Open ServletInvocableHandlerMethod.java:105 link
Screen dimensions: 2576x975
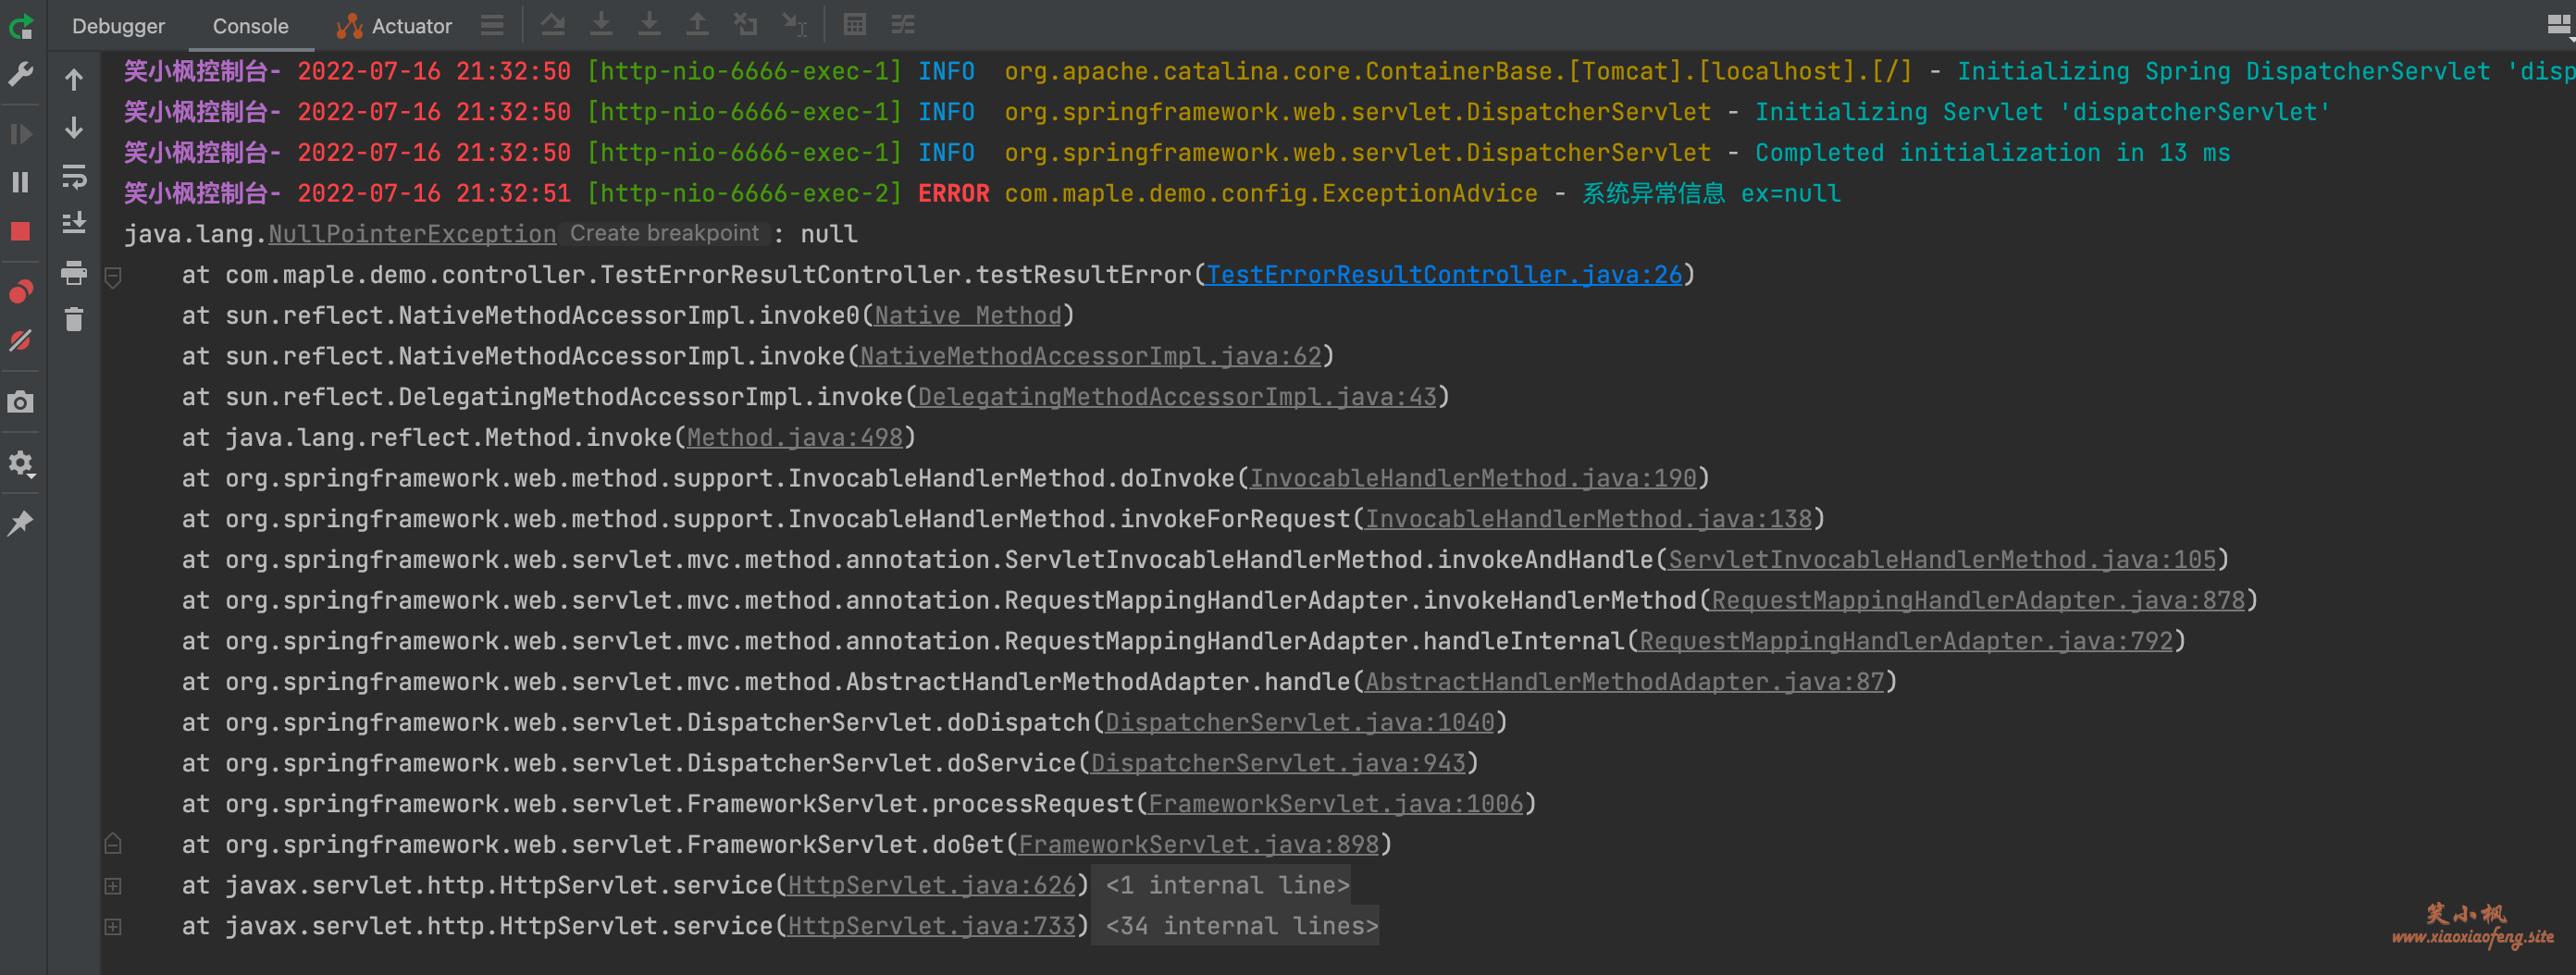click(1943, 560)
